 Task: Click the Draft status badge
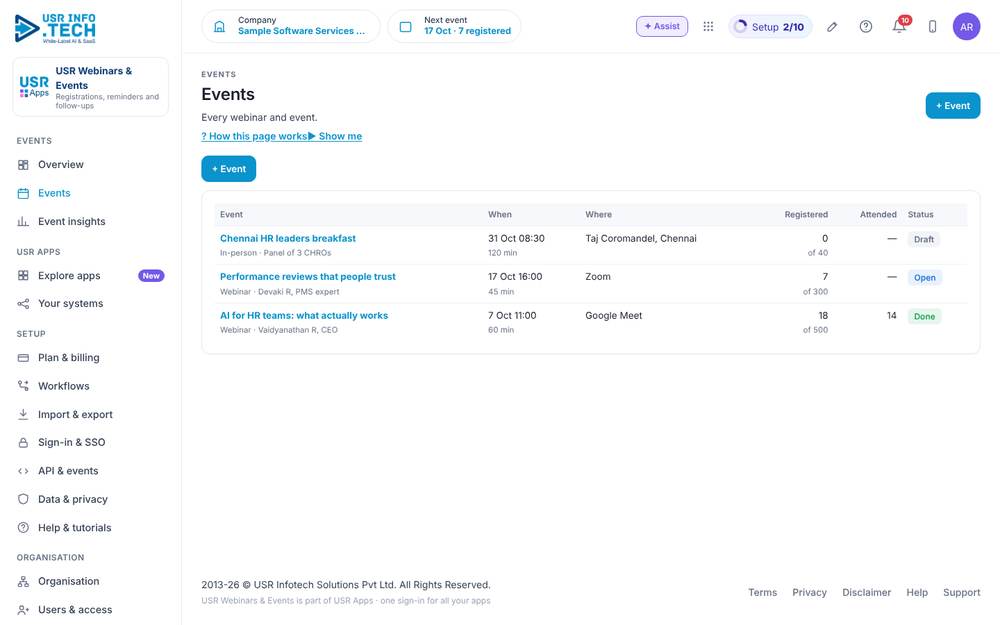pyautogui.click(x=923, y=240)
